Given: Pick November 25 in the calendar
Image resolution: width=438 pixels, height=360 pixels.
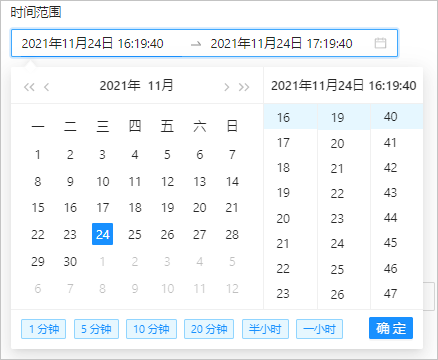Looking at the screenshot, I should [x=135, y=234].
